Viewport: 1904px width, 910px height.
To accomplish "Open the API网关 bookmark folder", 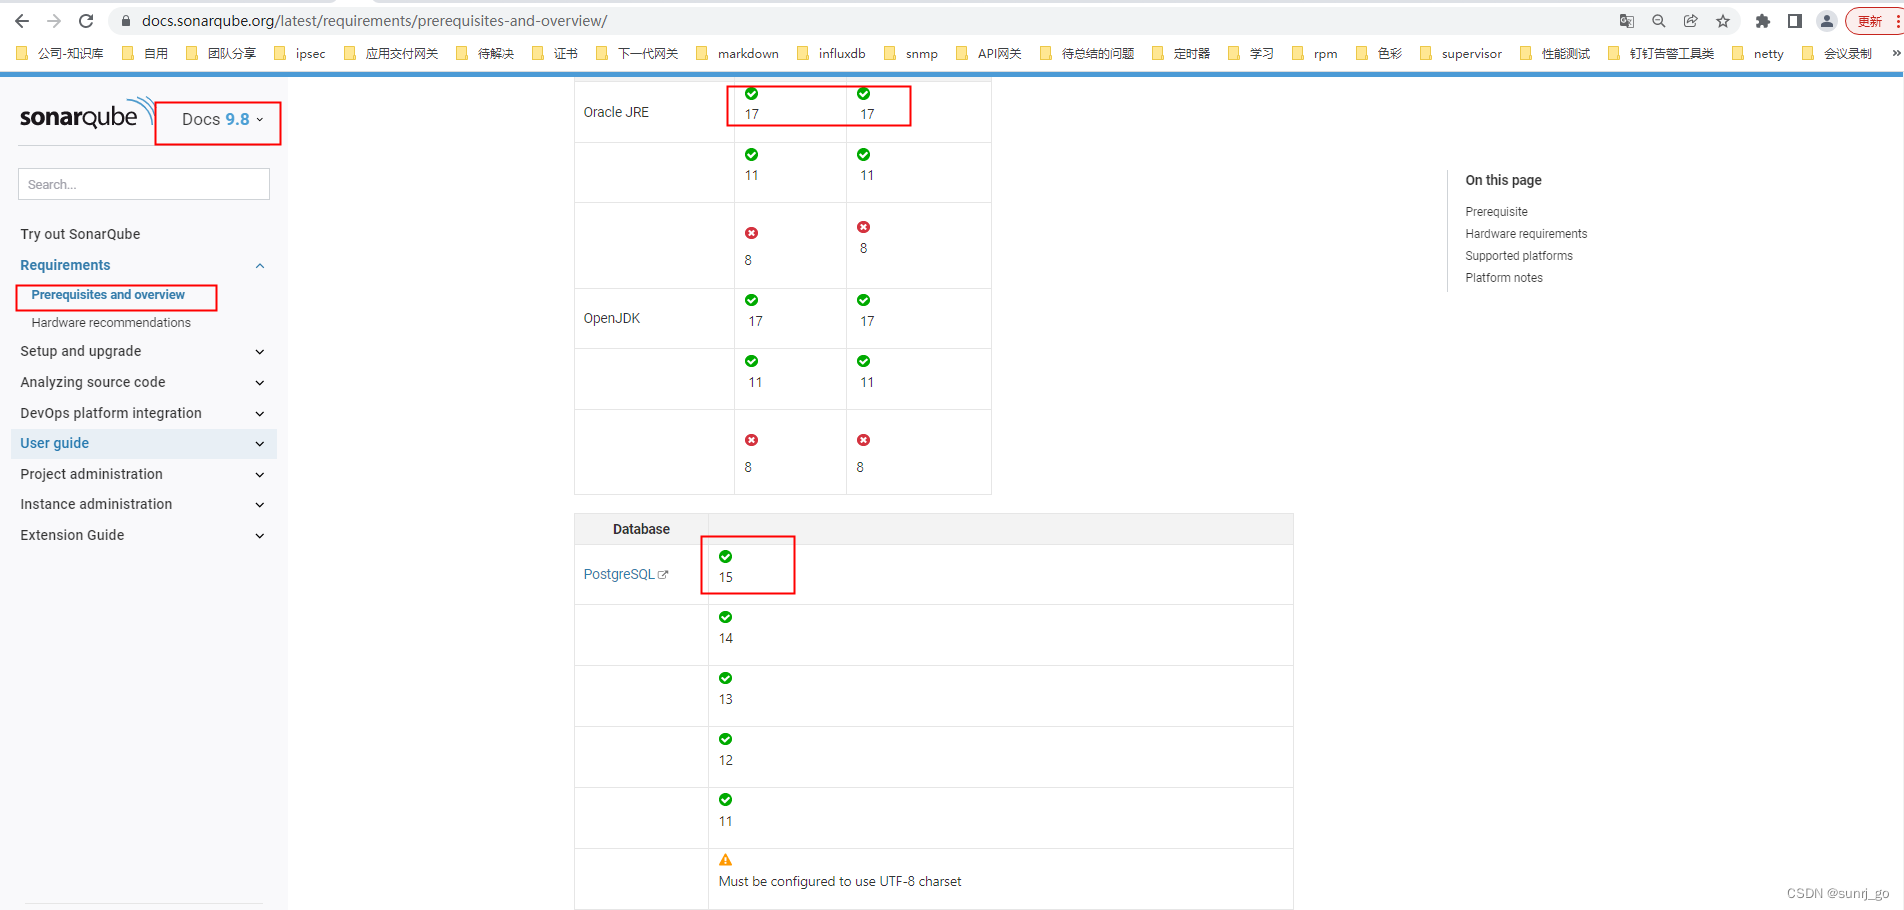I will coord(989,54).
